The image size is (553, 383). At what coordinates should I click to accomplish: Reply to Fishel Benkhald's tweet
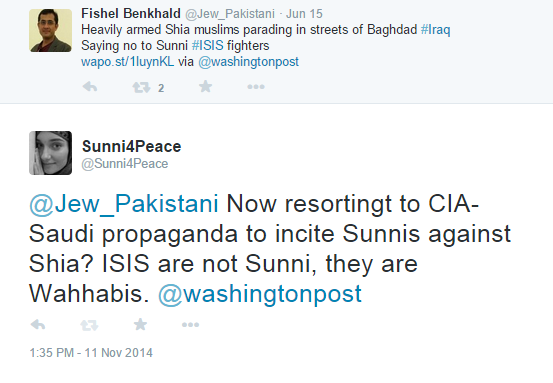click(90, 86)
